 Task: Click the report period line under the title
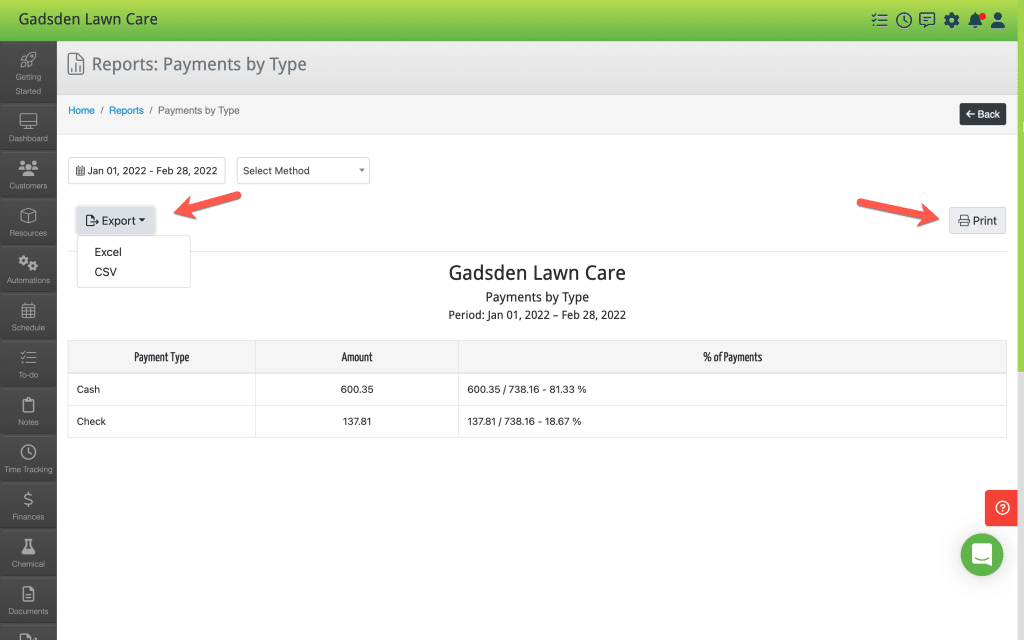(537, 315)
